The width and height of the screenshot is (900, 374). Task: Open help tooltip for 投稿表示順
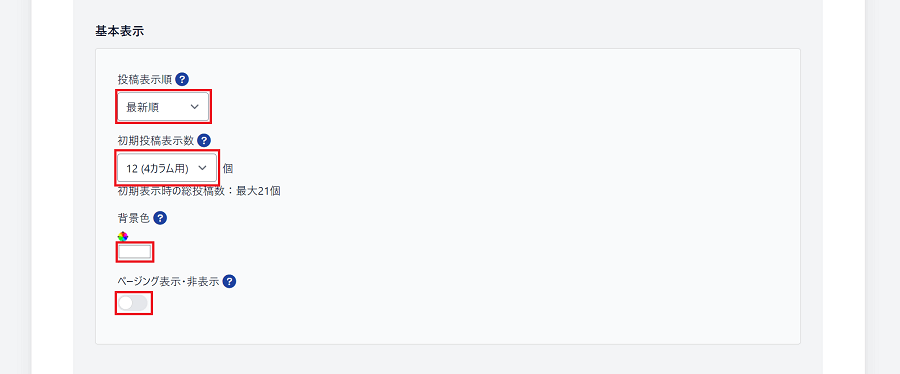coord(182,79)
